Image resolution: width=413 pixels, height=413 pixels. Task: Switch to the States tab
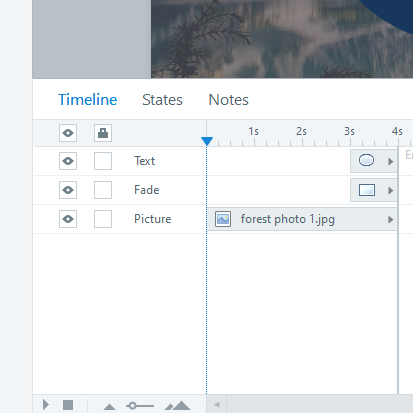click(162, 100)
